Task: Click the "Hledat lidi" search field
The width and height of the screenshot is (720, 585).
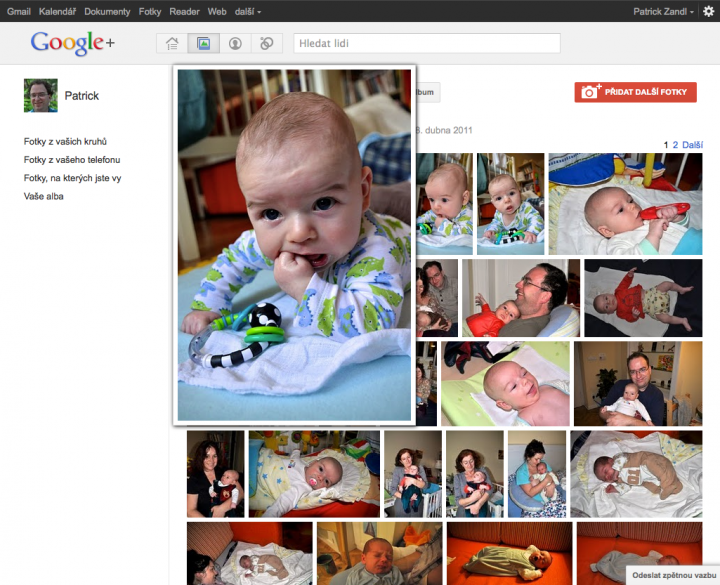Action: pyautogui.click(x=426, y=43)
